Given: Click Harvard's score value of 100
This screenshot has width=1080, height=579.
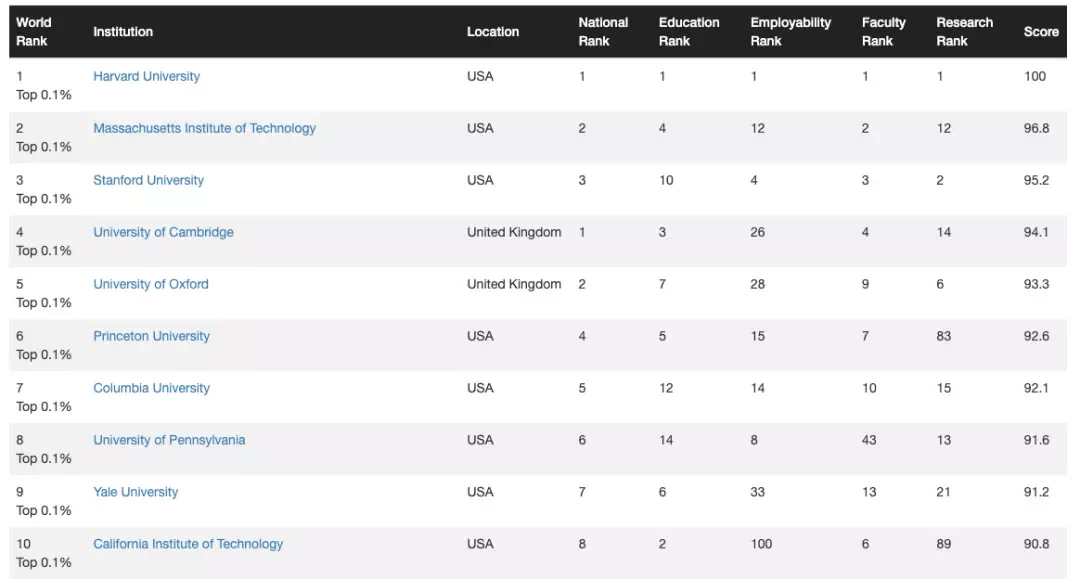Looking at the screenshot, I should 1035,76.
